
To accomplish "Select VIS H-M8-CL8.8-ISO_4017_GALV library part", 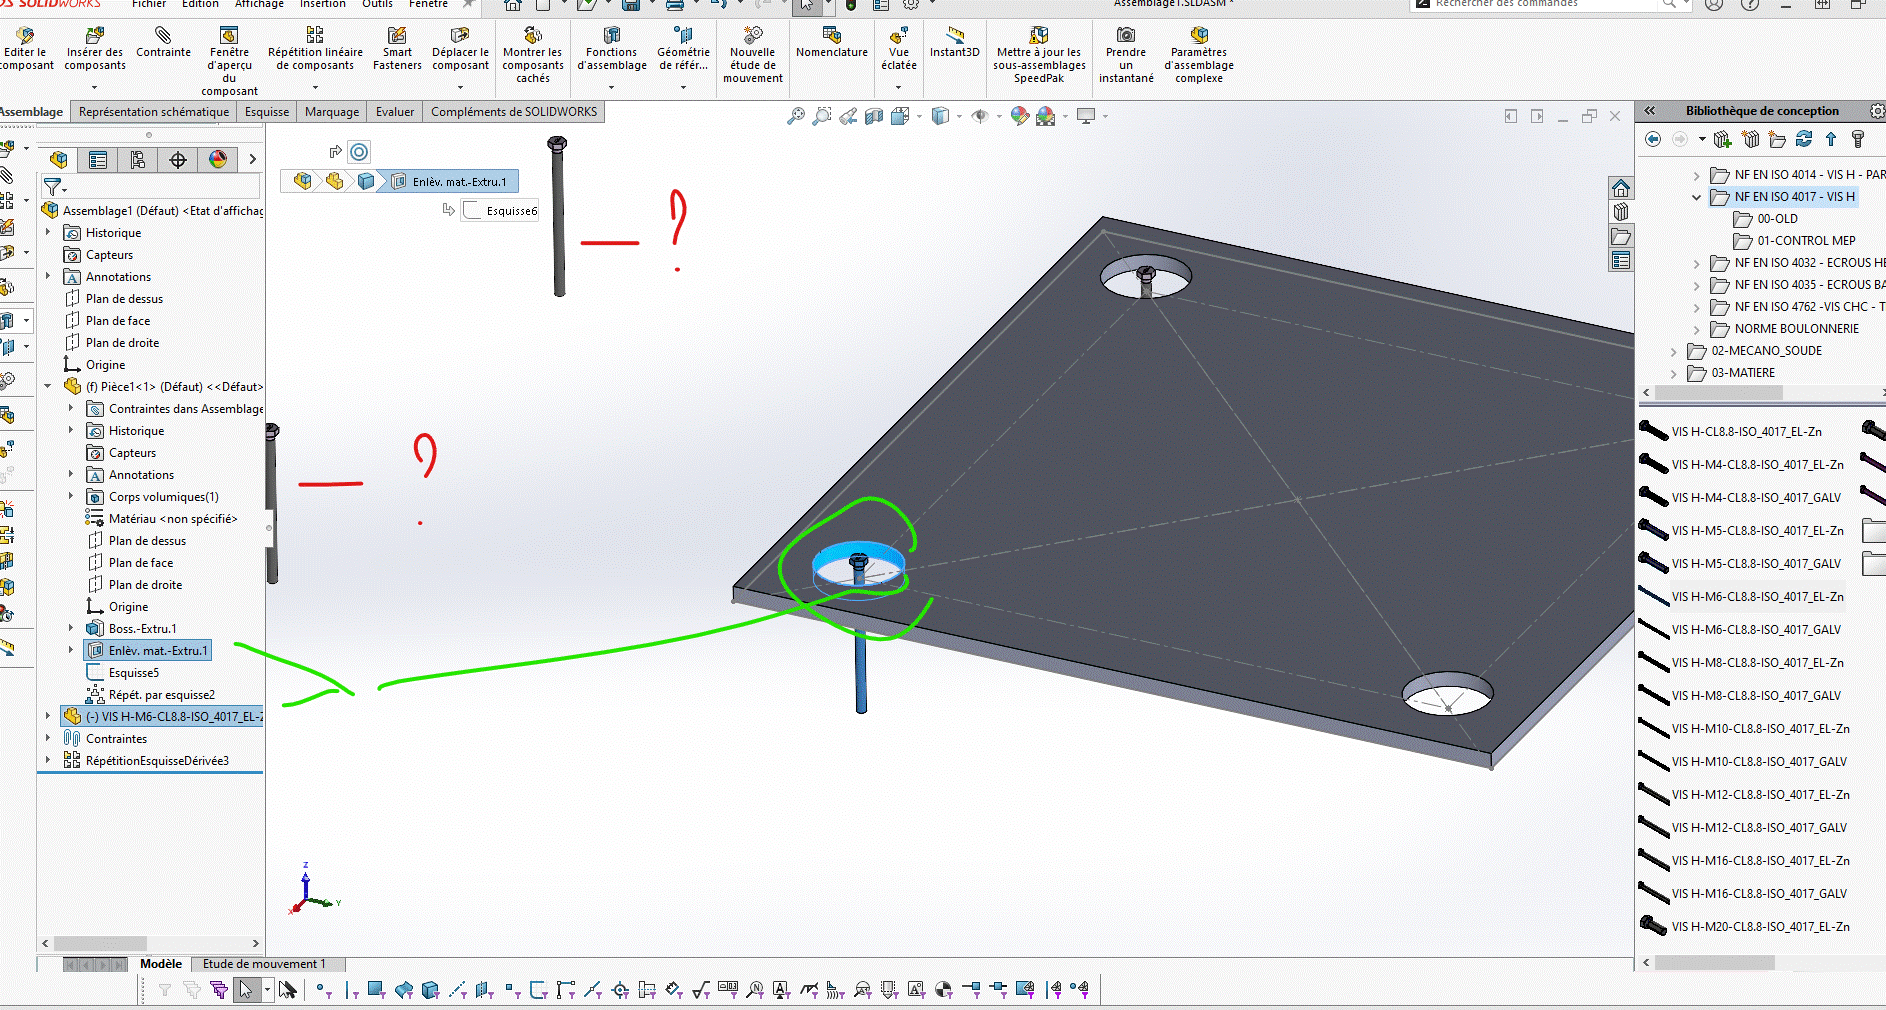I will click(1755, 696).
